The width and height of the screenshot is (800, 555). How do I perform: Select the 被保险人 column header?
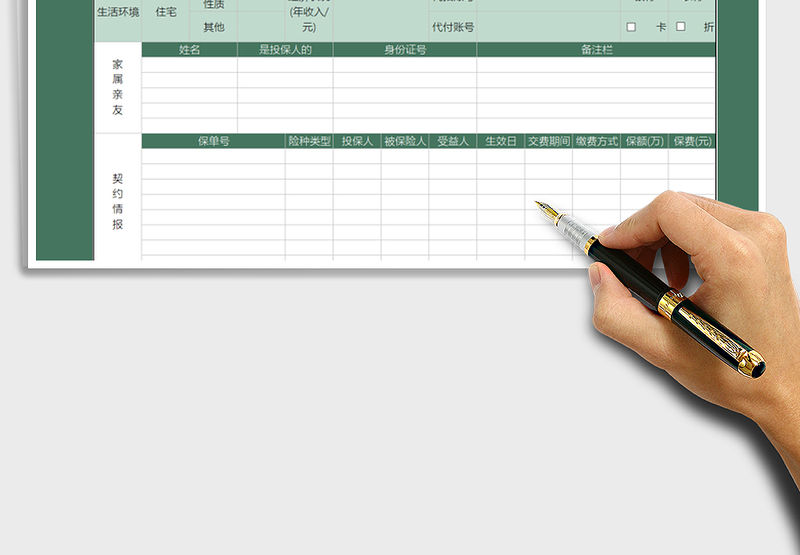point(405,141)
